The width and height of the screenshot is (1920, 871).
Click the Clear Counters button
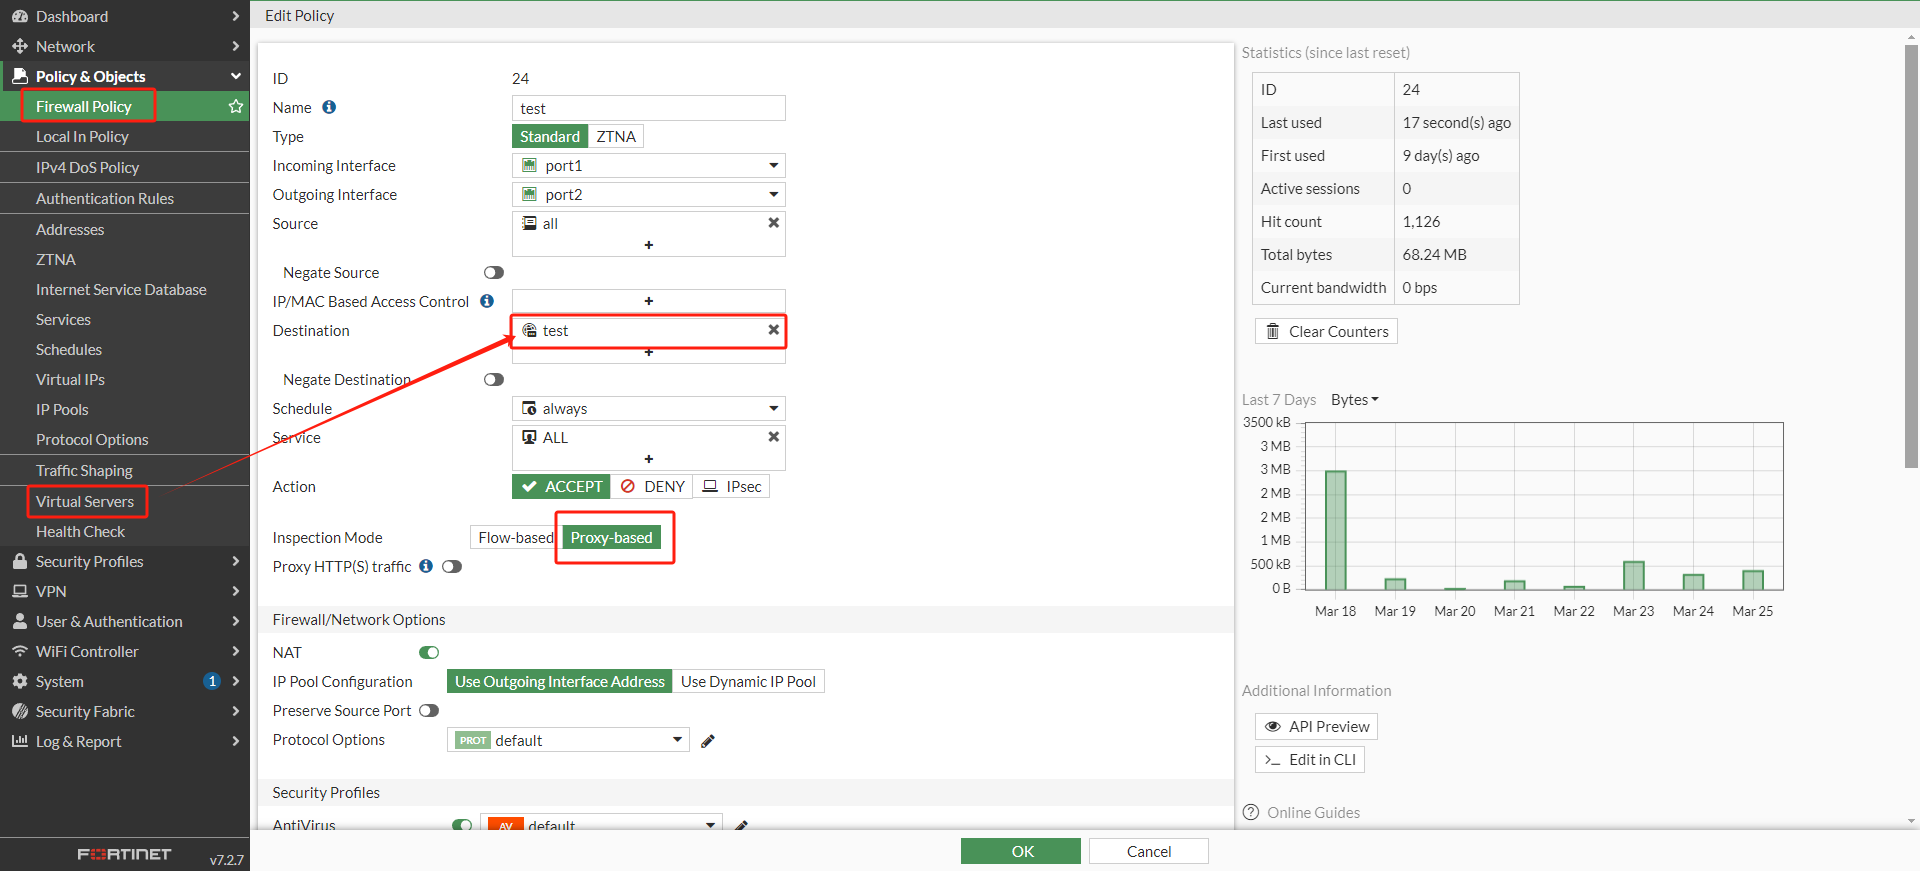[x=1326, y=332]
